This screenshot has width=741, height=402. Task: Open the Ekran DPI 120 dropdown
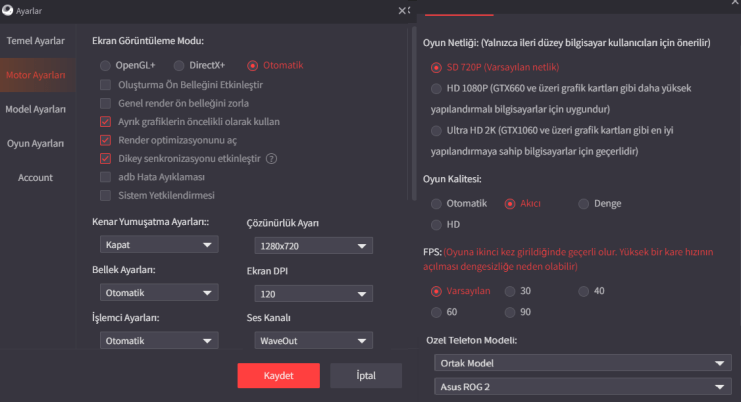coord(313,294)
